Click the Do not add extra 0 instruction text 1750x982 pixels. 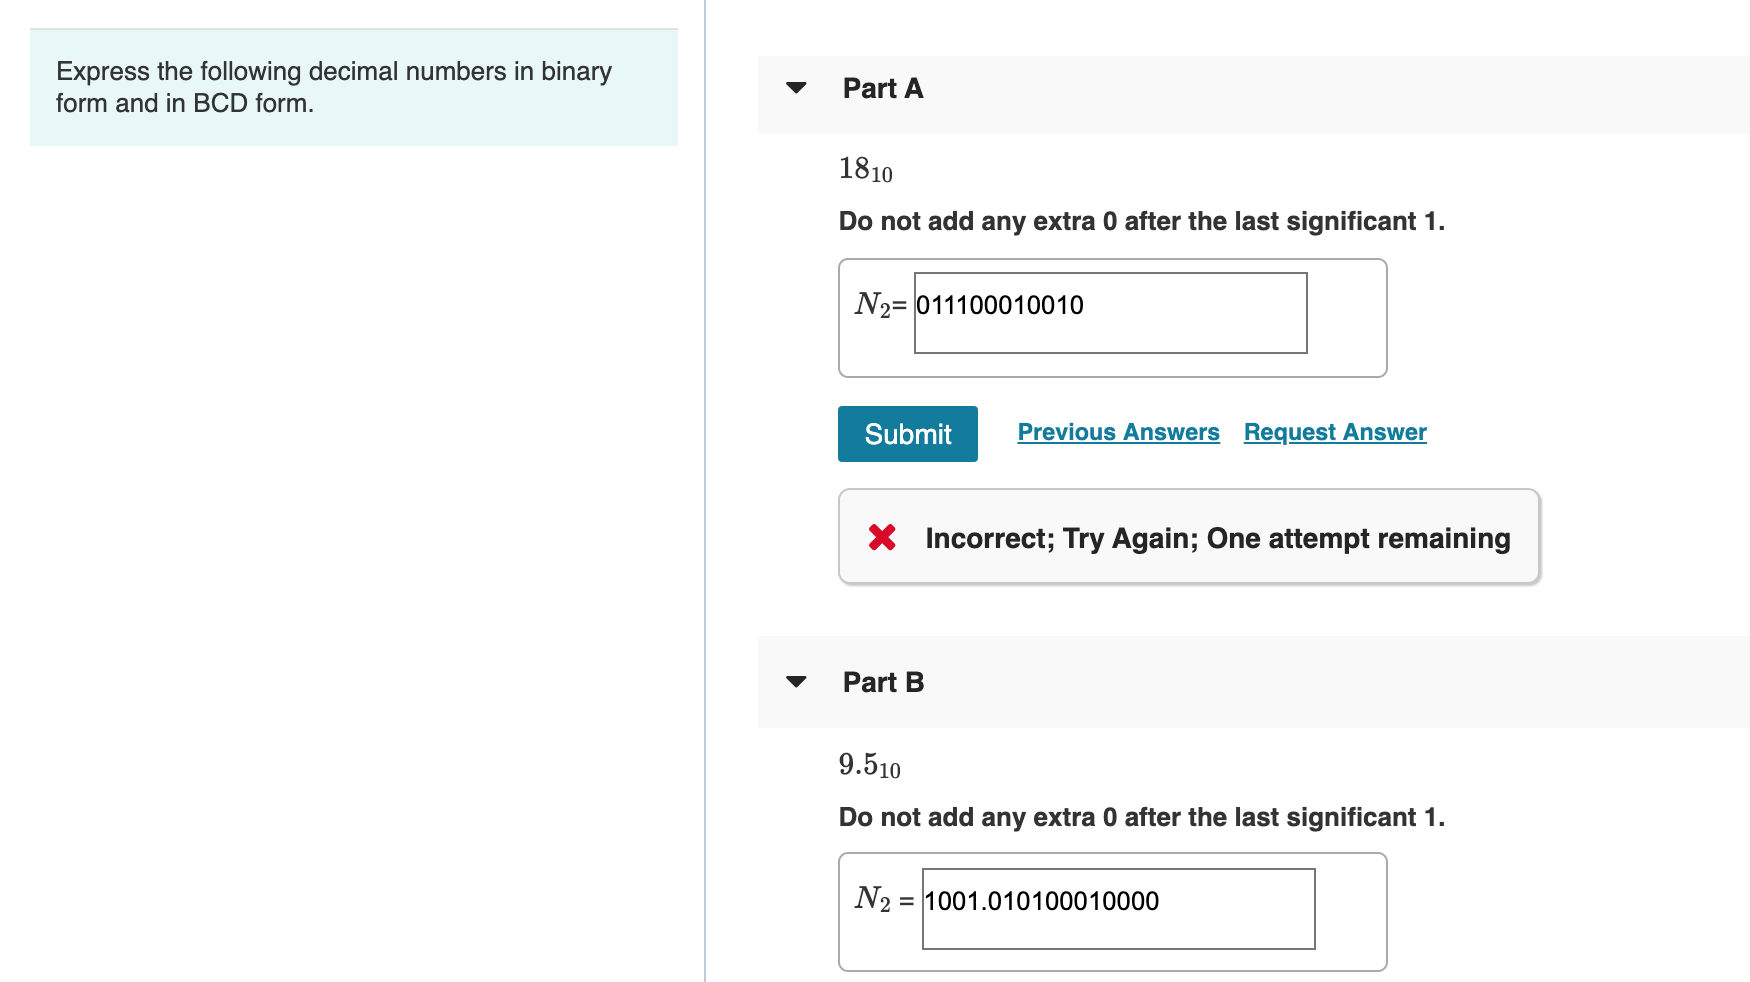[x=1141, y=221]
